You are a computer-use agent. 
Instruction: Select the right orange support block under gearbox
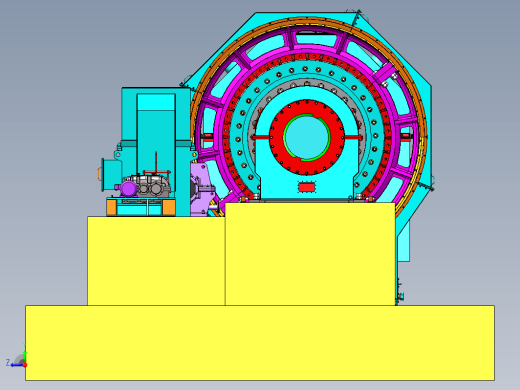point(169,207)
